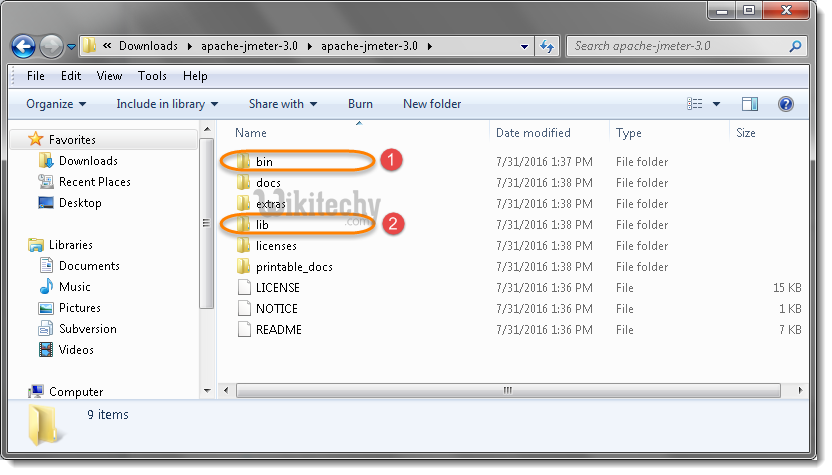This screenshot has width=832, height=475.
Task: Open the Edit menu
Action: 71,76
